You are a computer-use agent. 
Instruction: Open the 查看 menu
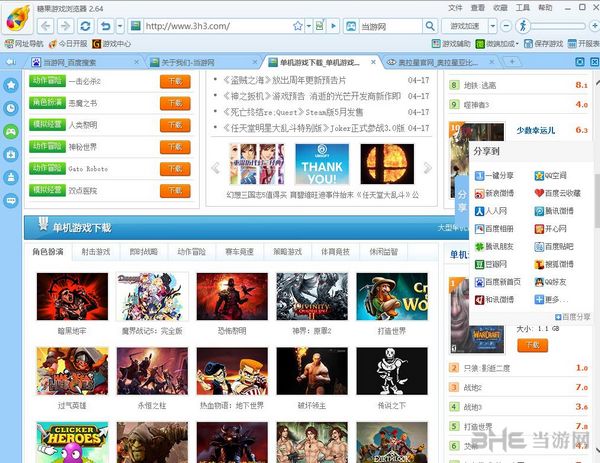478,8
